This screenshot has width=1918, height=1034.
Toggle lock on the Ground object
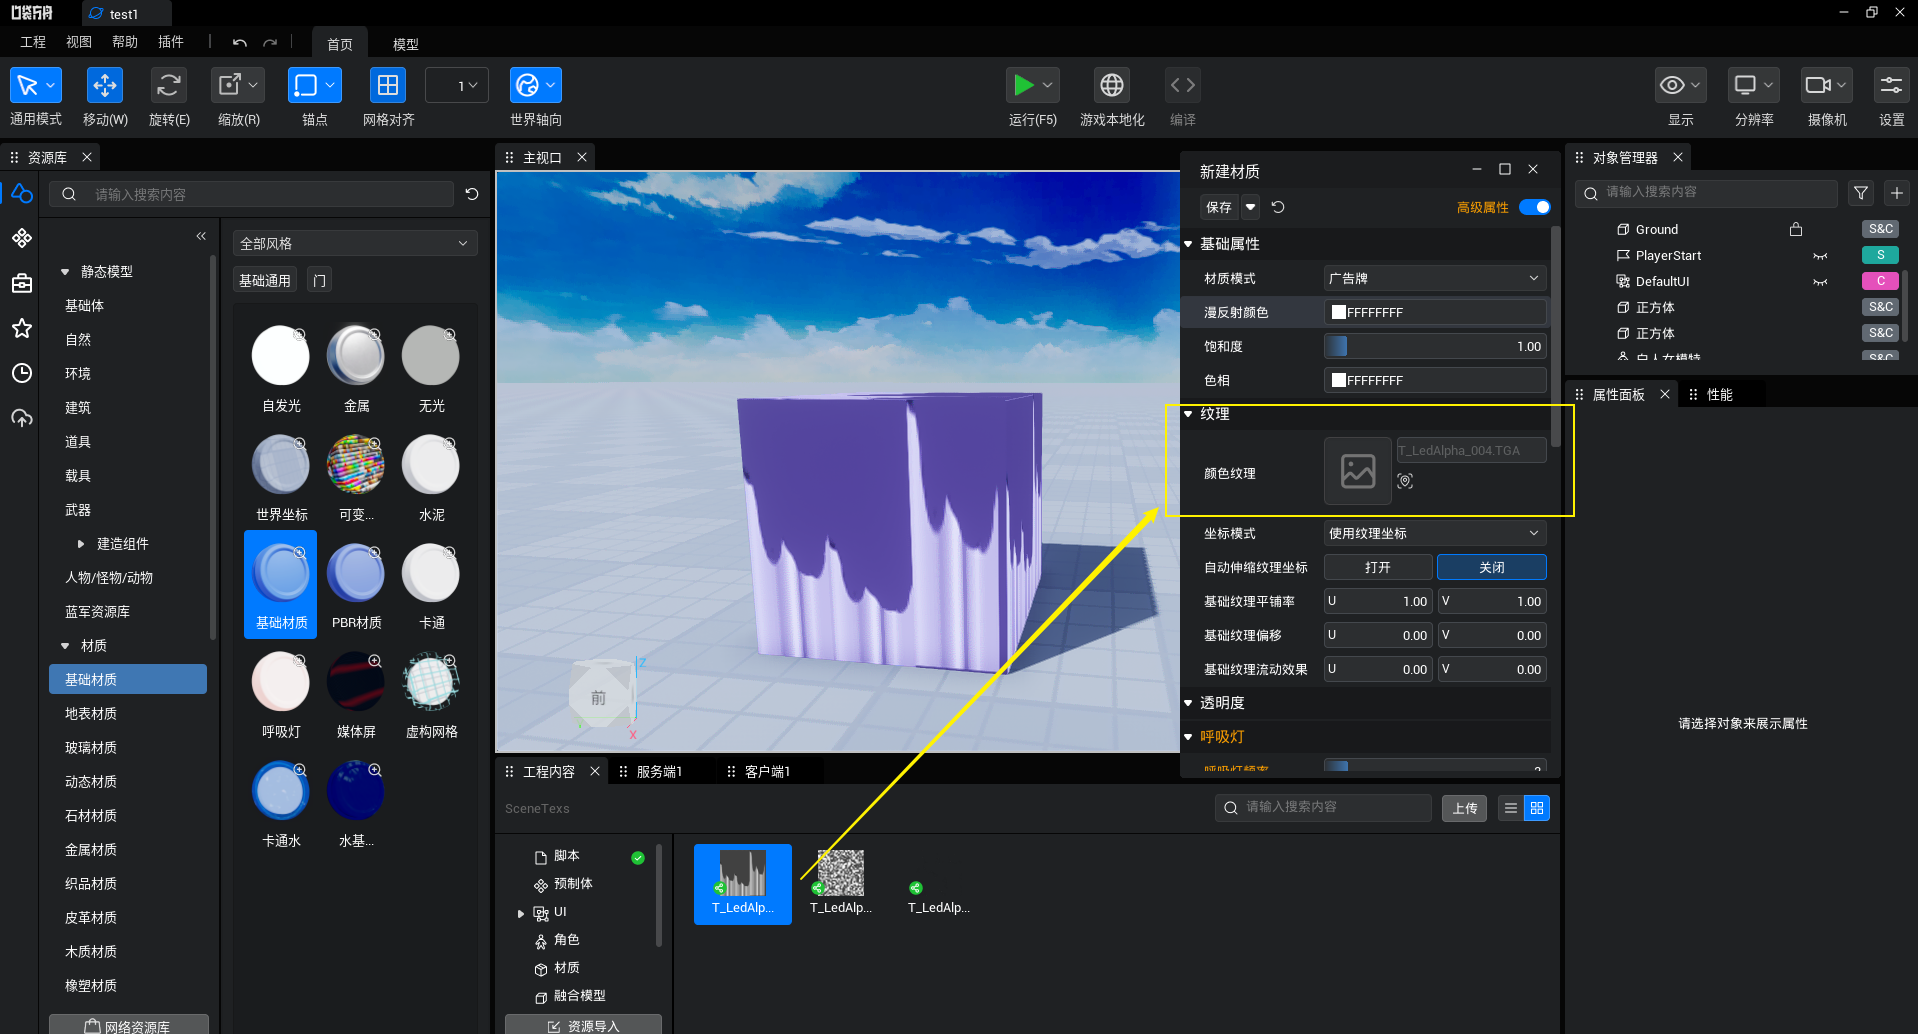[1796, 229]
